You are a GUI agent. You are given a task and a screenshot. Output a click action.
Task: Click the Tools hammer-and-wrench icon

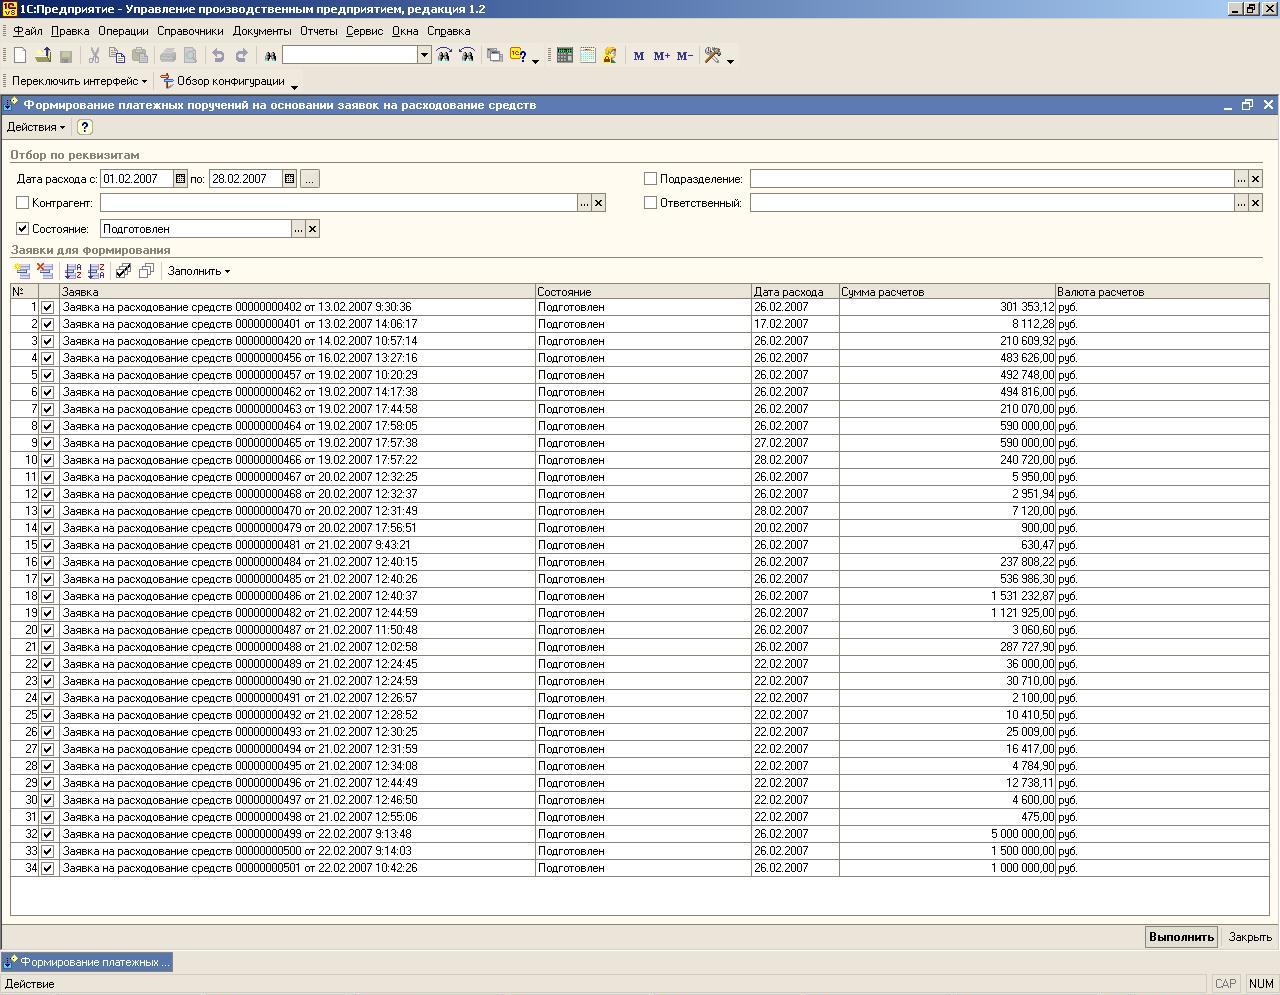click(713, 56)
